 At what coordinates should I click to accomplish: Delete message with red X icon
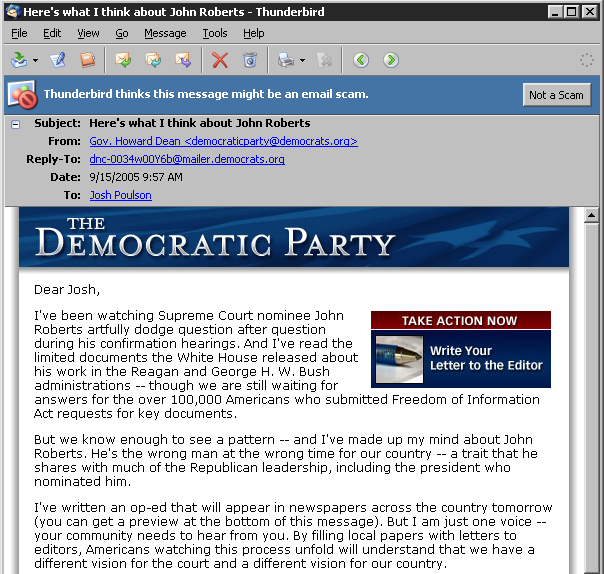point(220,60)
